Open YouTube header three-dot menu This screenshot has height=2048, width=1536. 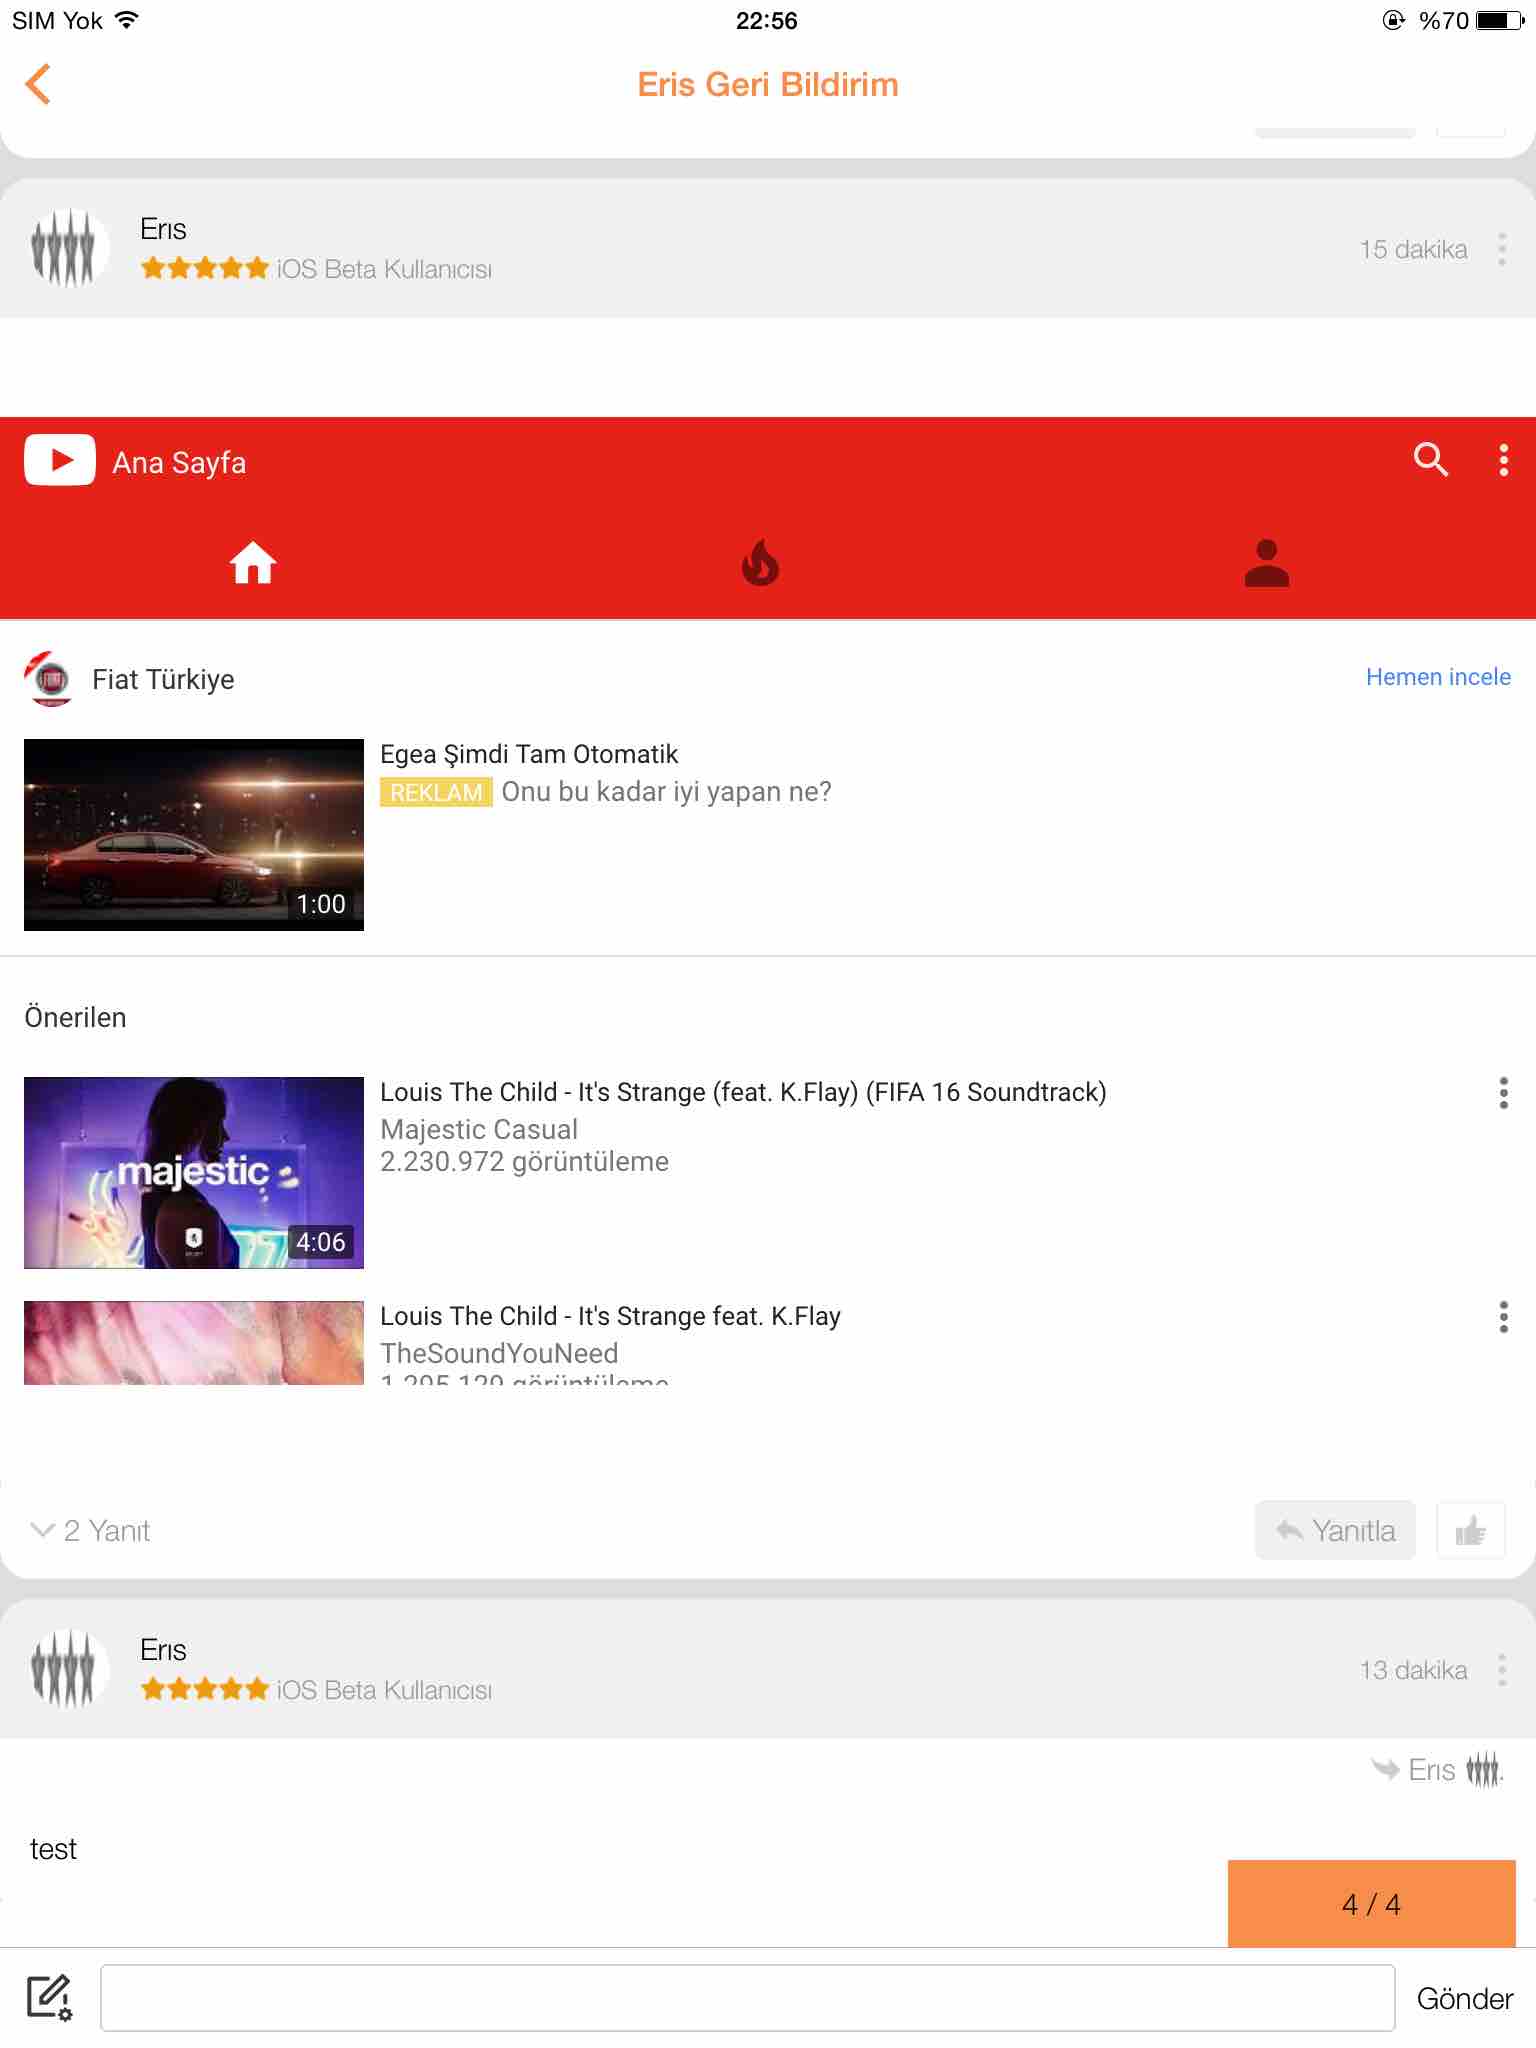[x=1503, y=459]
